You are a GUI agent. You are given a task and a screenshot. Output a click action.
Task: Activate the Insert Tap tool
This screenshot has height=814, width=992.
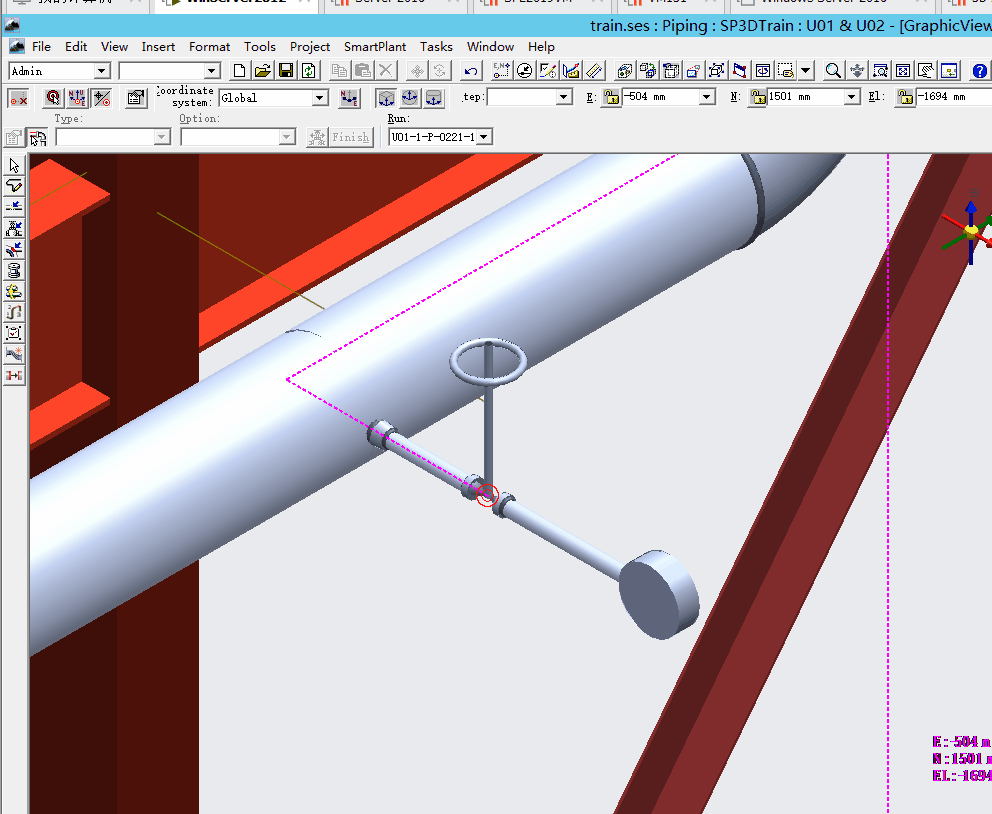(x=14, y=249)
